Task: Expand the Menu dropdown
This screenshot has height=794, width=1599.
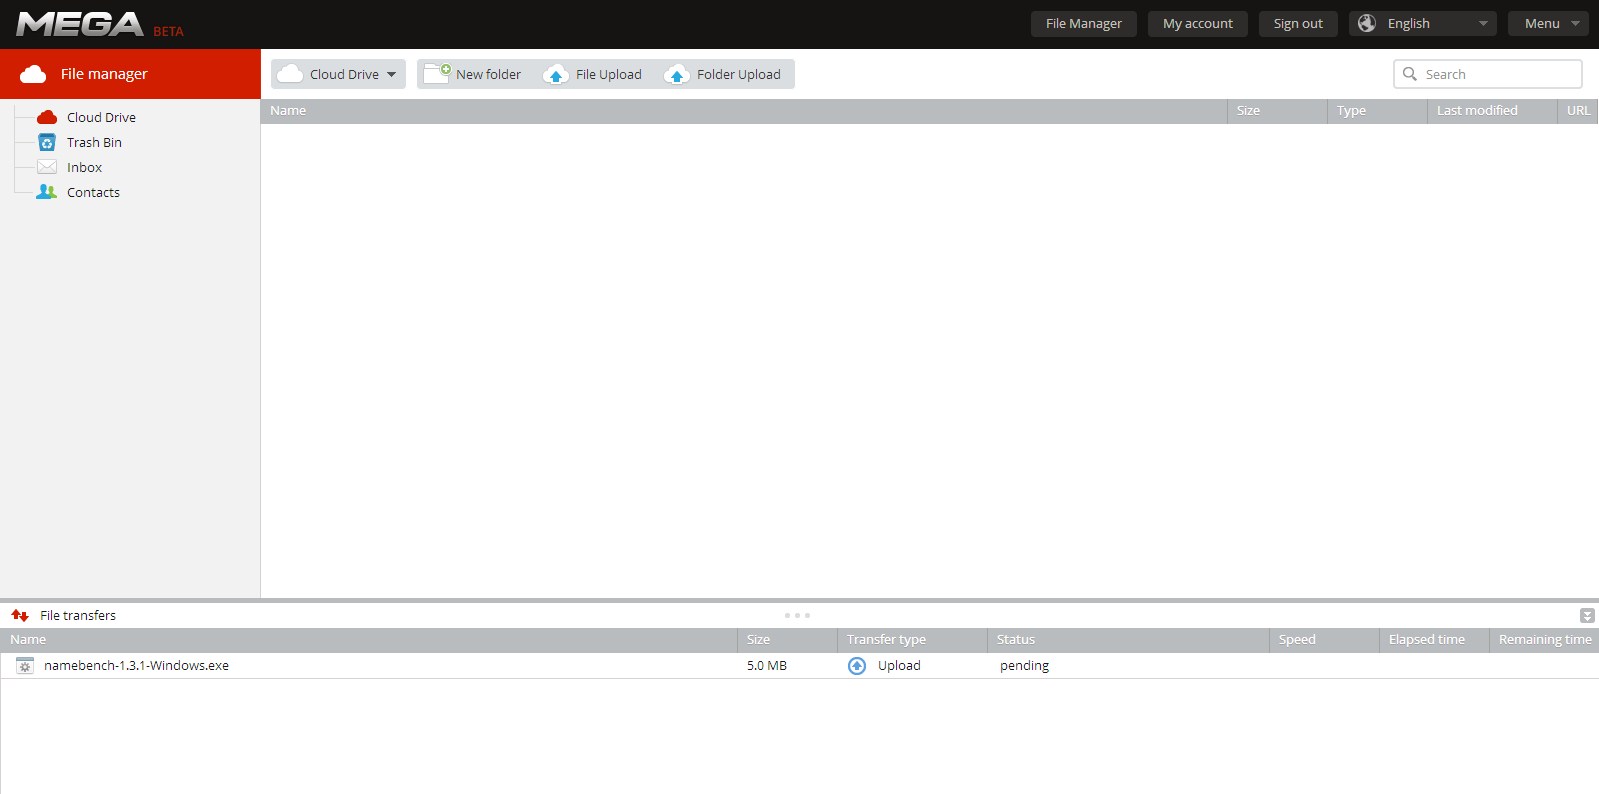Action: point(1548,23)
